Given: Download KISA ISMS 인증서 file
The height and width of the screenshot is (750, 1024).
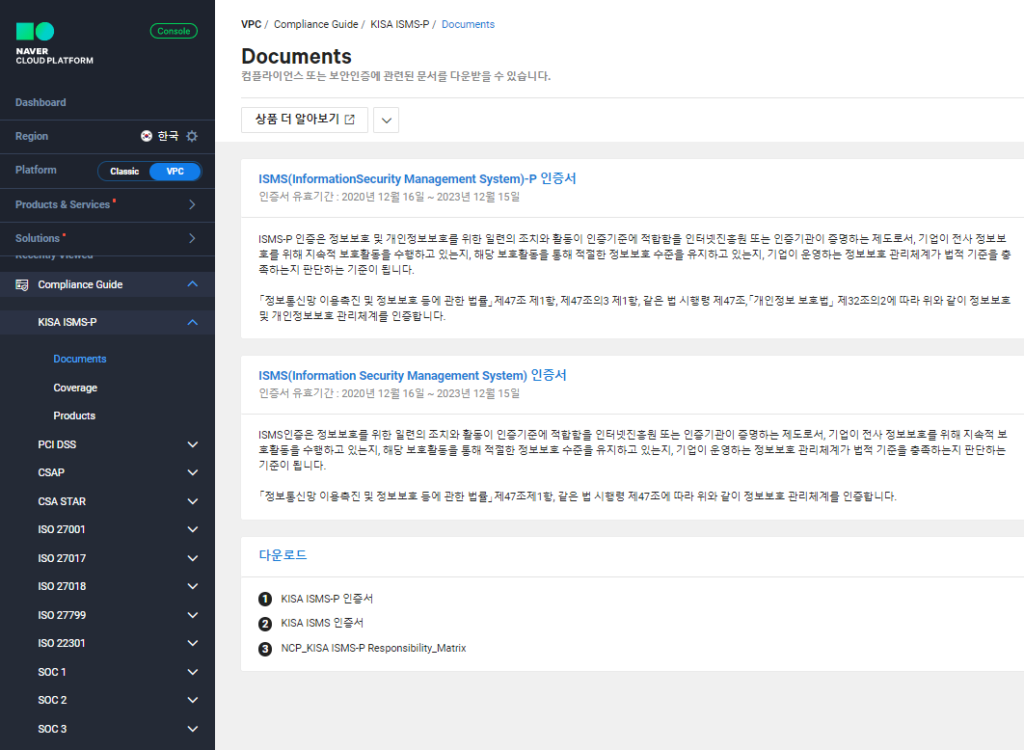Looking at the screenshot, I should point(322,623).
